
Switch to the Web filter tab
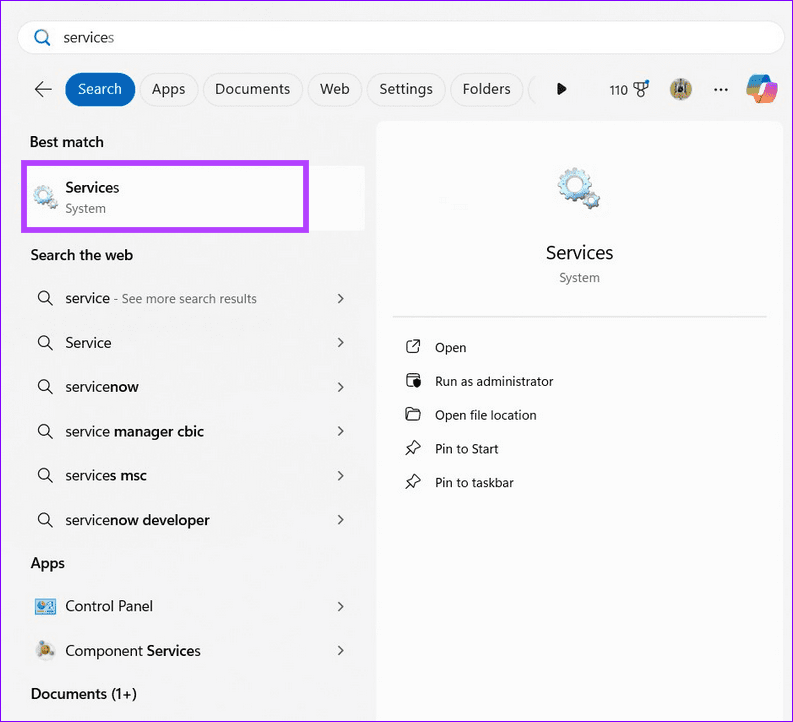pyautogui.click(x=335, y=89)
